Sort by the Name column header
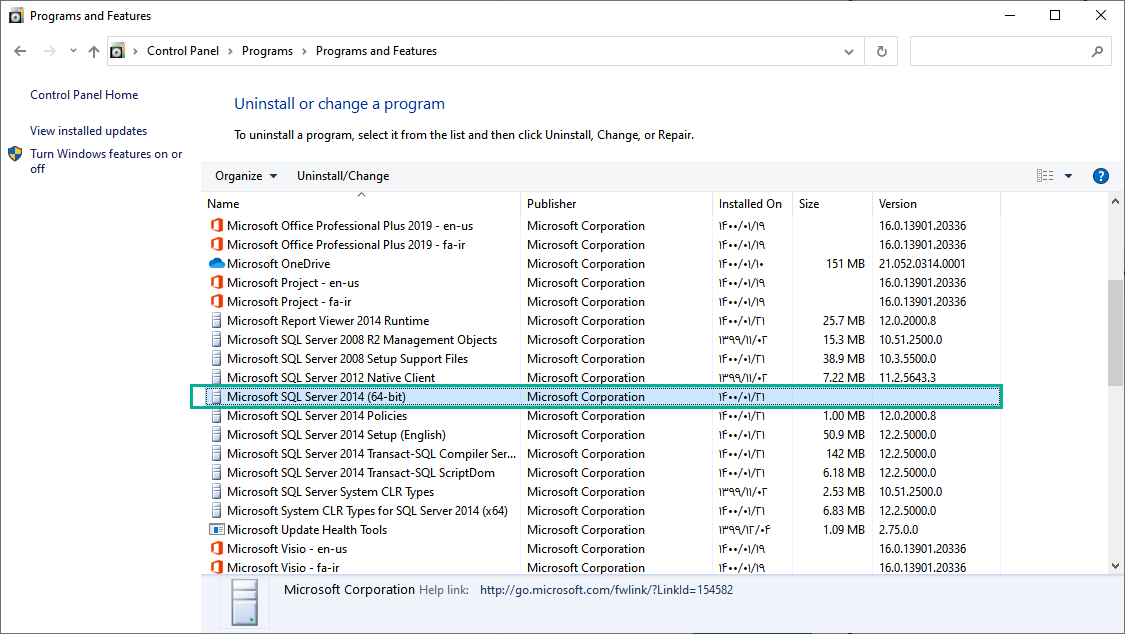Image resolution: width=1125 pixels, height=634 pixels. [x=361, y=204]
